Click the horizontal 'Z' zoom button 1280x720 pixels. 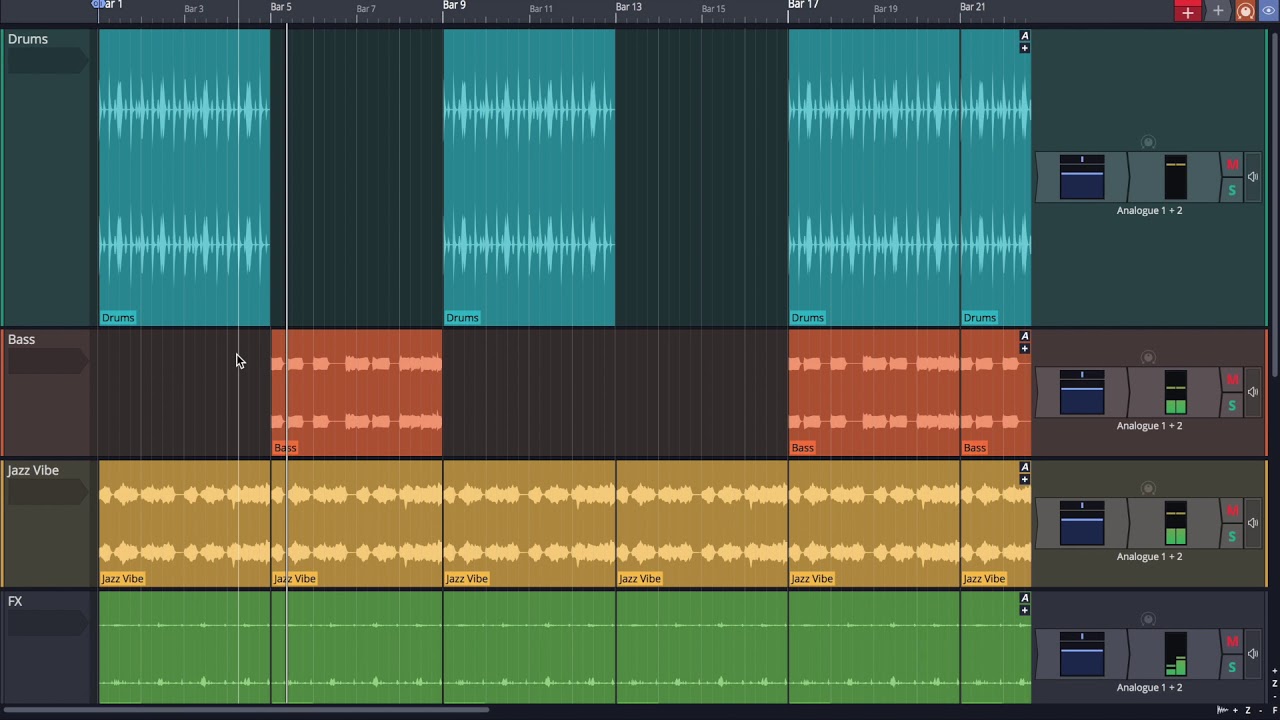[x=1247, y=711]
